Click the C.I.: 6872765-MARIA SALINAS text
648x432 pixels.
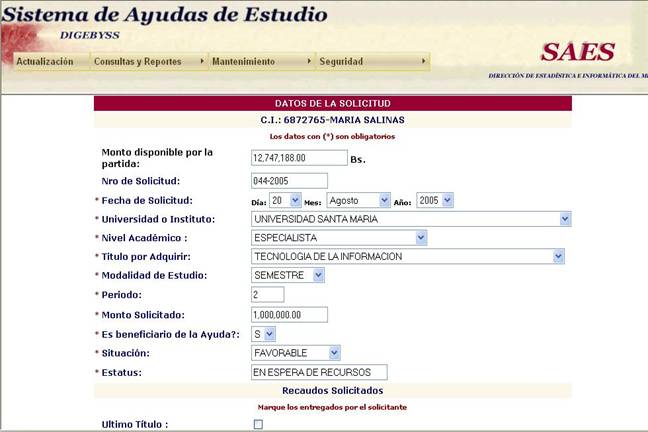(x=333, y=120)
